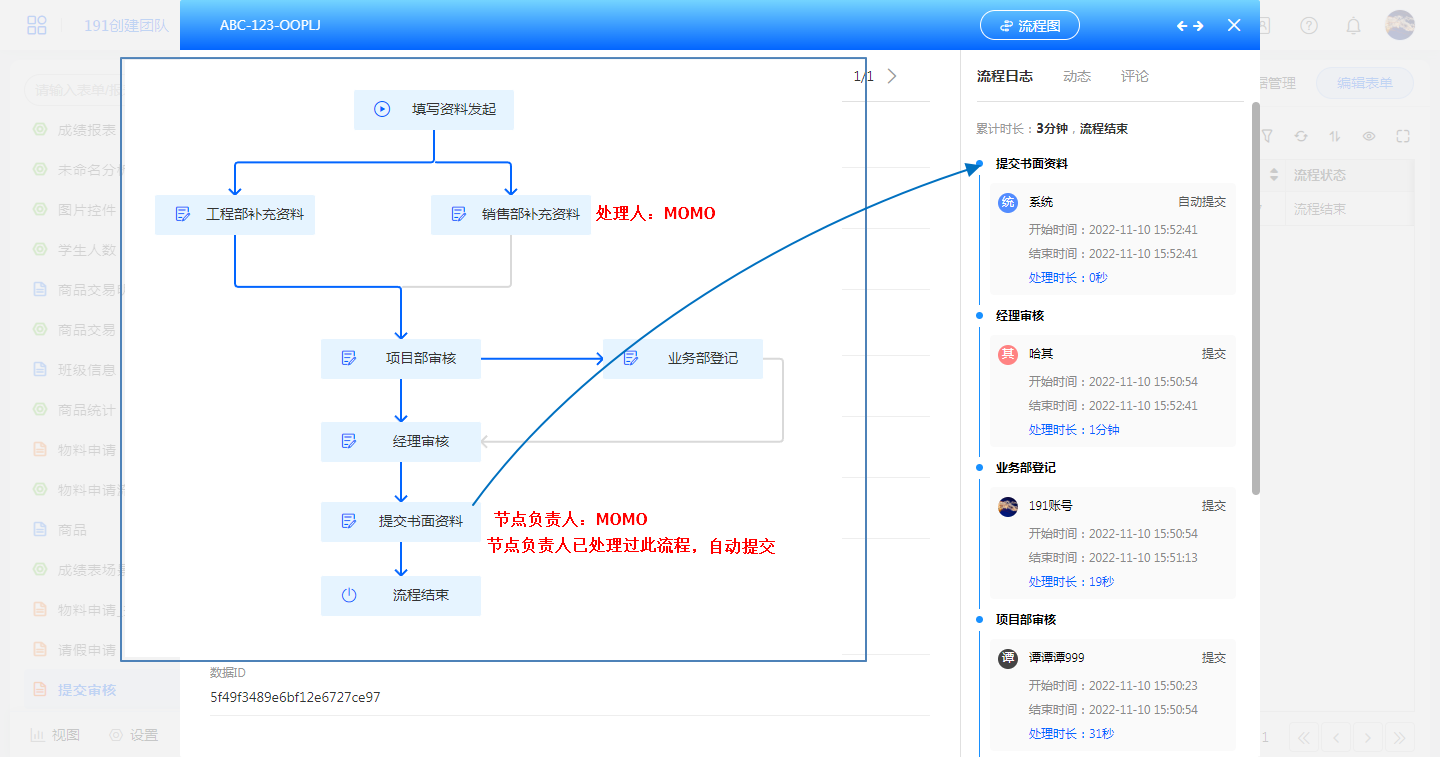
Task: Click the flow log panel scrollbar
Action: 1256,300
